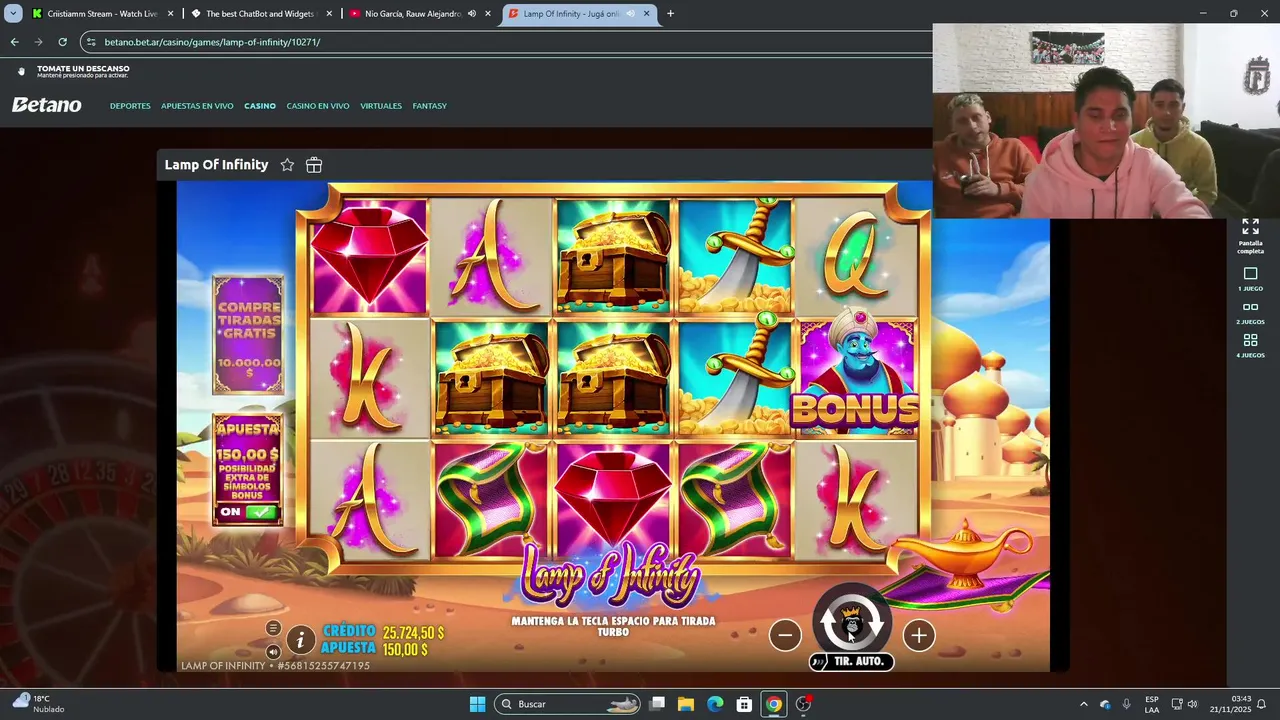Open CASINO EN VIVO section

[318, 106]
